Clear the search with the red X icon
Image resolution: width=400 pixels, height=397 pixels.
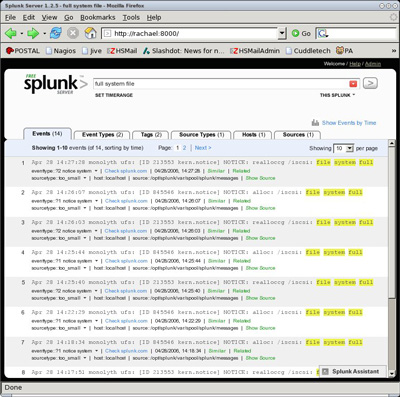tap(353, 84)
